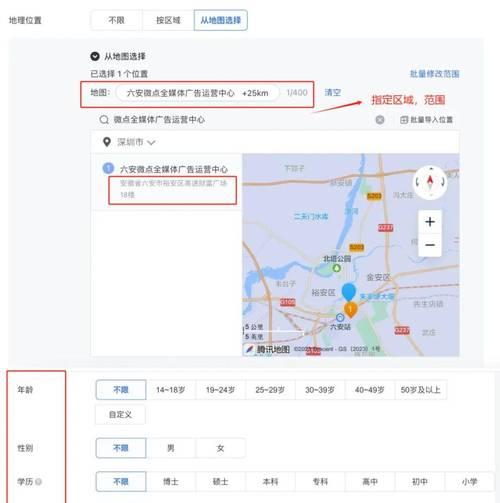Select education level 硕士
The height and width of the screenshot is (503, 500).
[x=220, y=482]
